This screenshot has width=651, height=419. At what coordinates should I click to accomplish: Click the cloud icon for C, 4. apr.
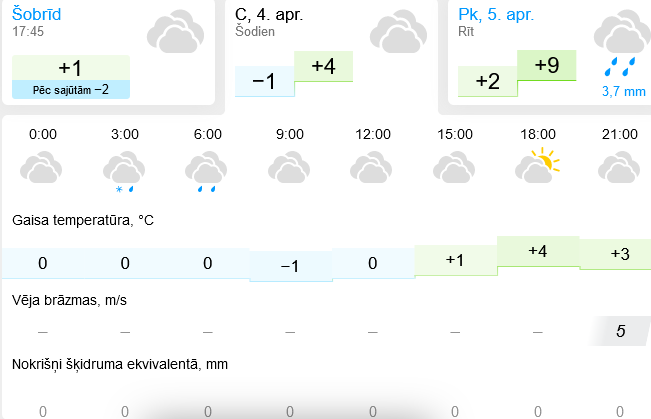(x=398, y=32)
